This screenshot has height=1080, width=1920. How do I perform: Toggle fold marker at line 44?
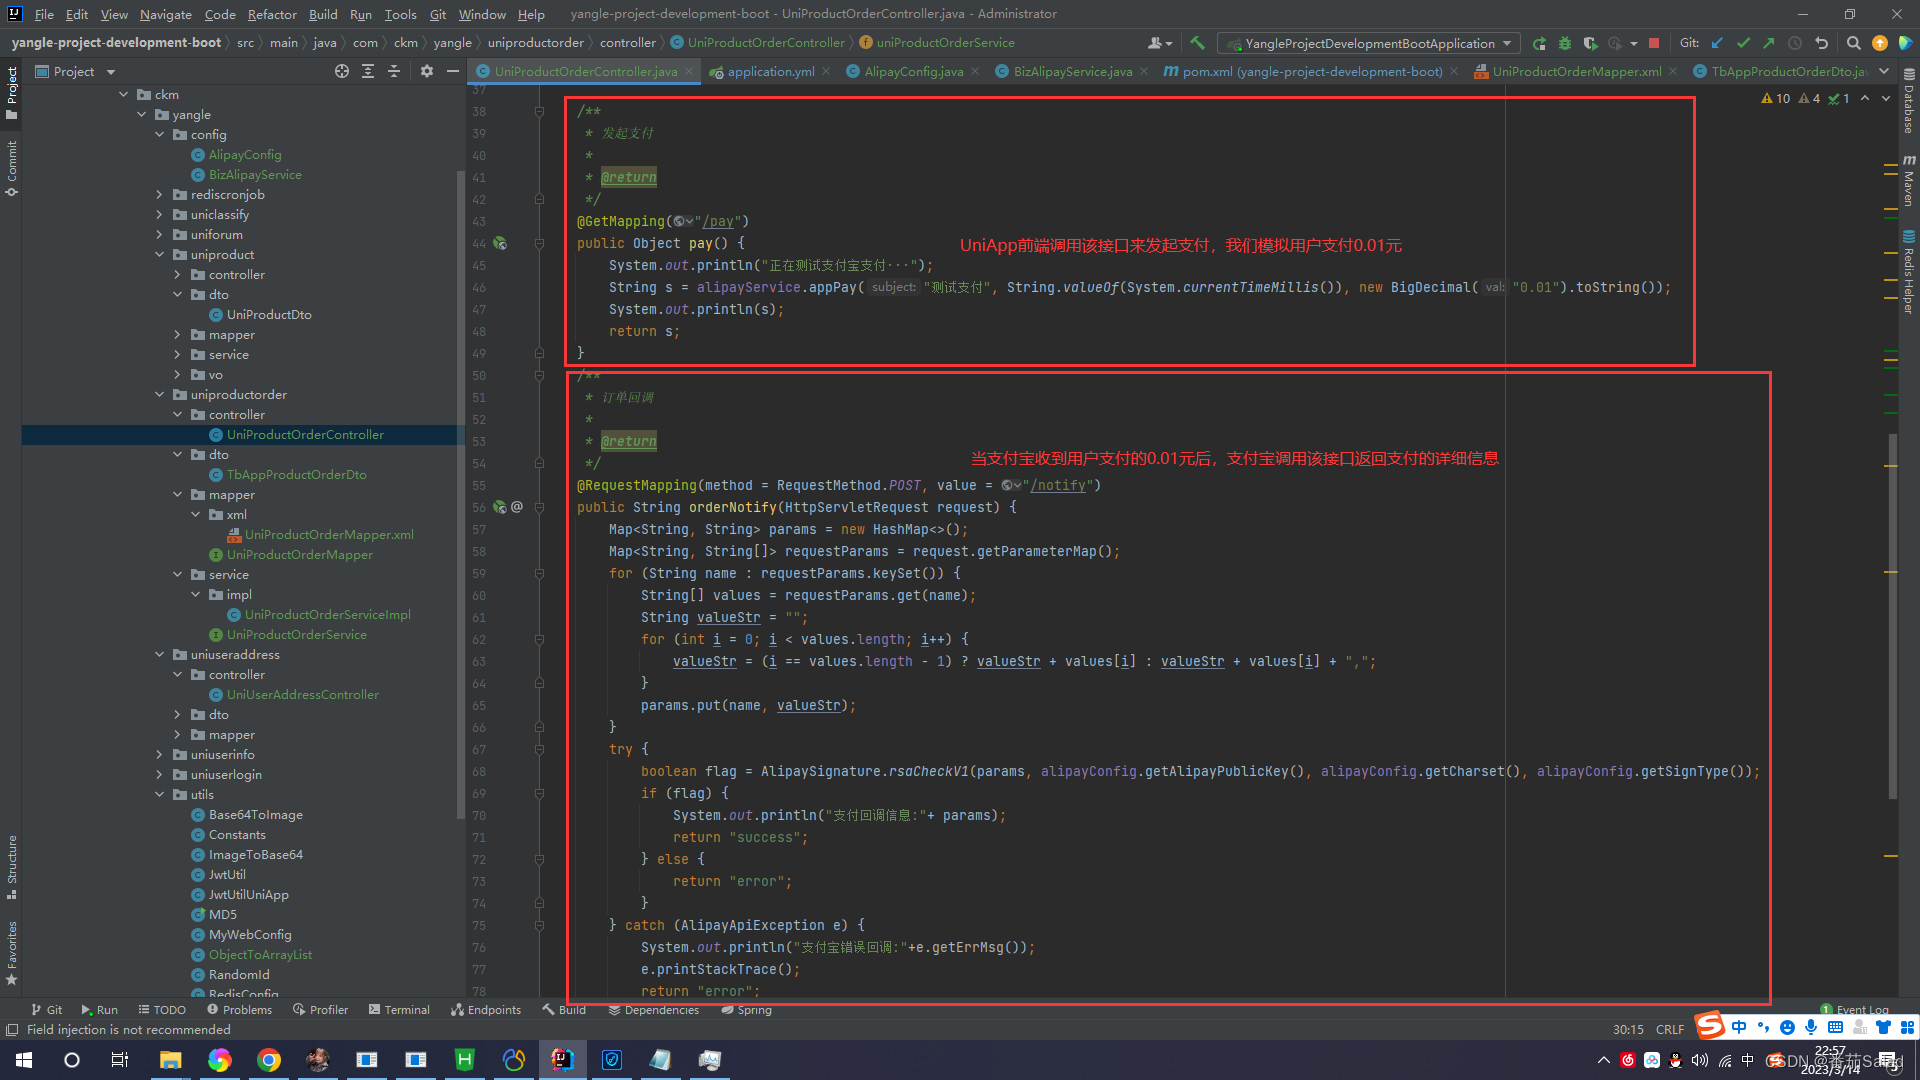tap(539, 243)
